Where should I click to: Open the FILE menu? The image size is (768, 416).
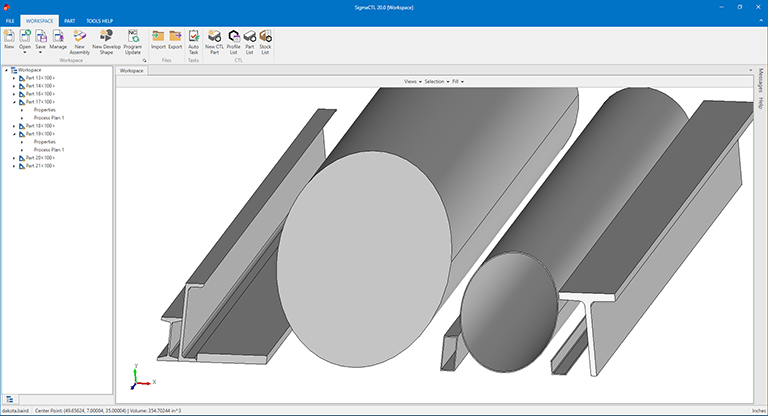10,21
